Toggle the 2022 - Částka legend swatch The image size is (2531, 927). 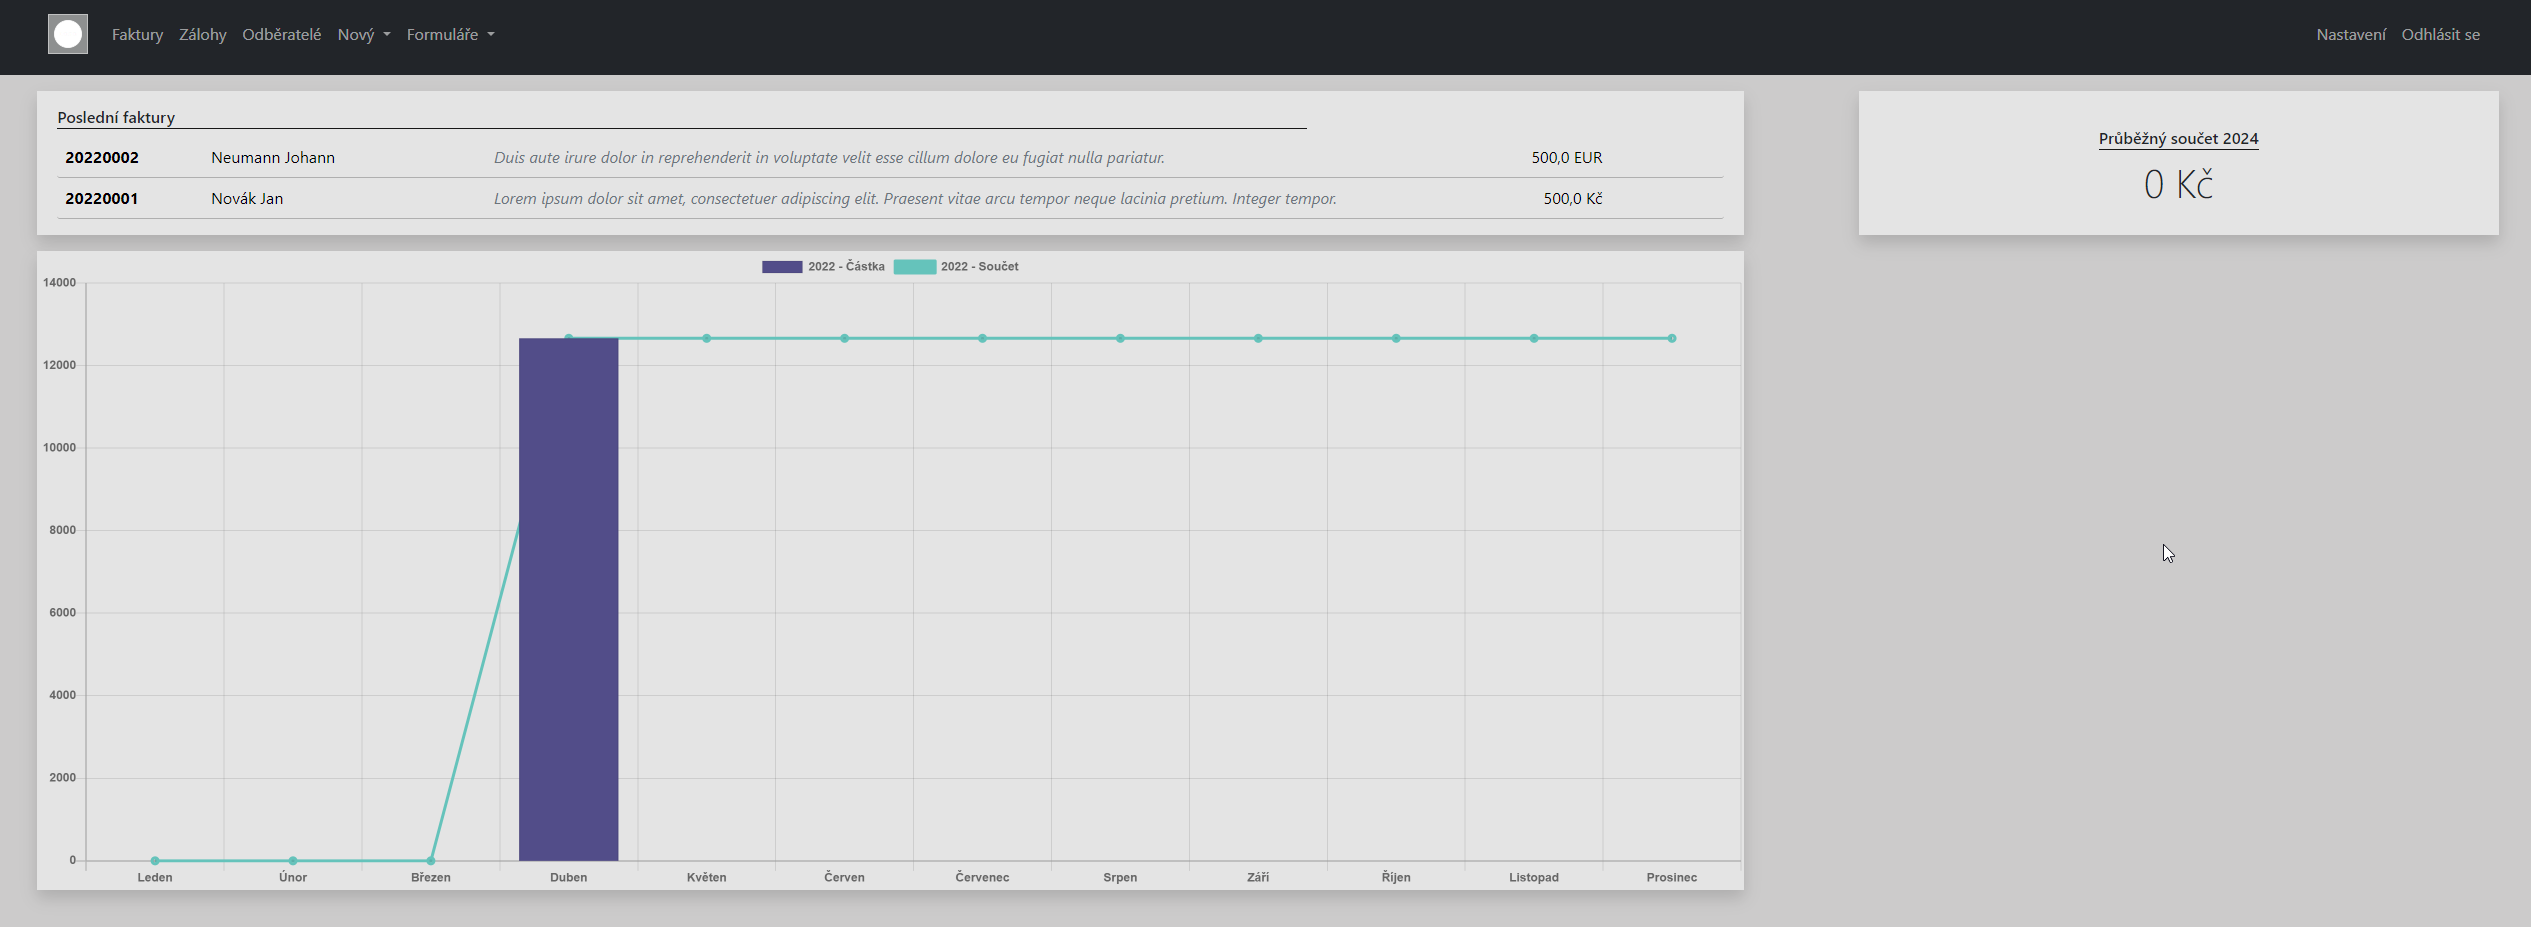point(782,266)
